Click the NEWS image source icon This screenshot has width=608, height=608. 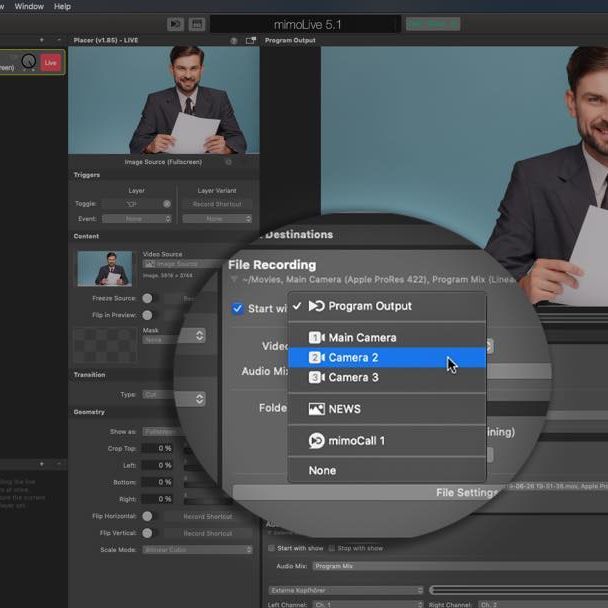(x=316, y=409)
